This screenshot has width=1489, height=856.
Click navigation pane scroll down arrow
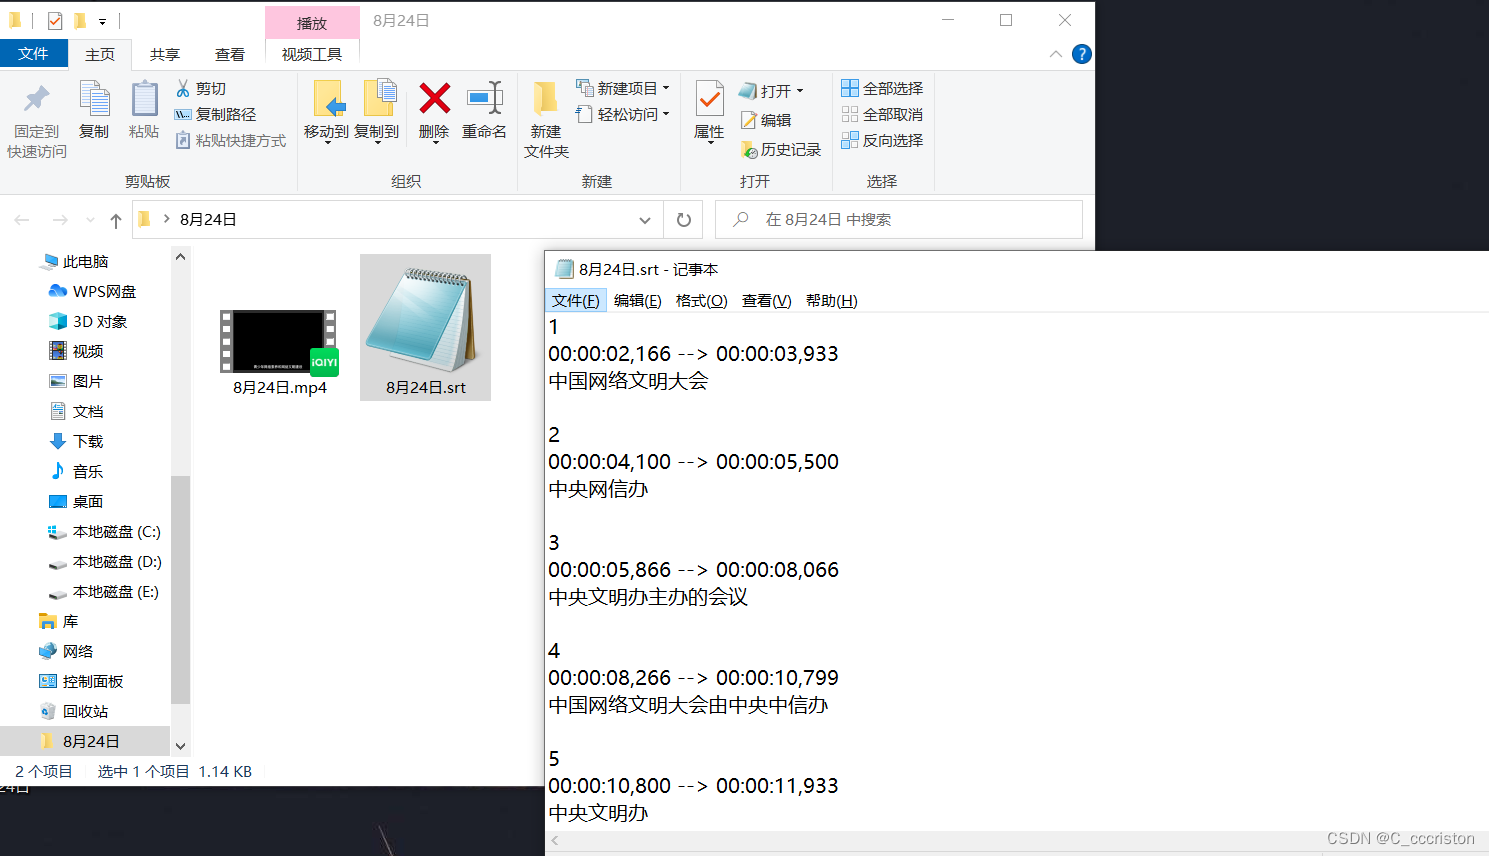pos(180,746)
